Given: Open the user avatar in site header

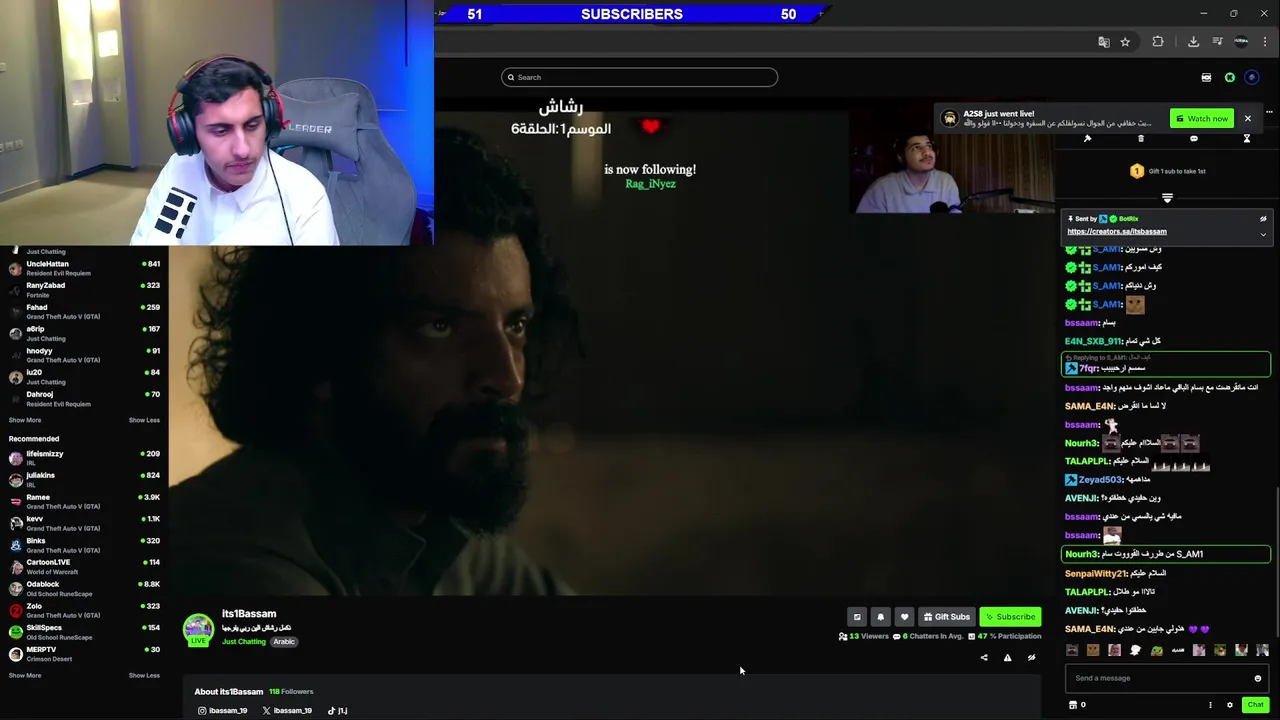Looking at the screenshot, I should pos(1252,77).
